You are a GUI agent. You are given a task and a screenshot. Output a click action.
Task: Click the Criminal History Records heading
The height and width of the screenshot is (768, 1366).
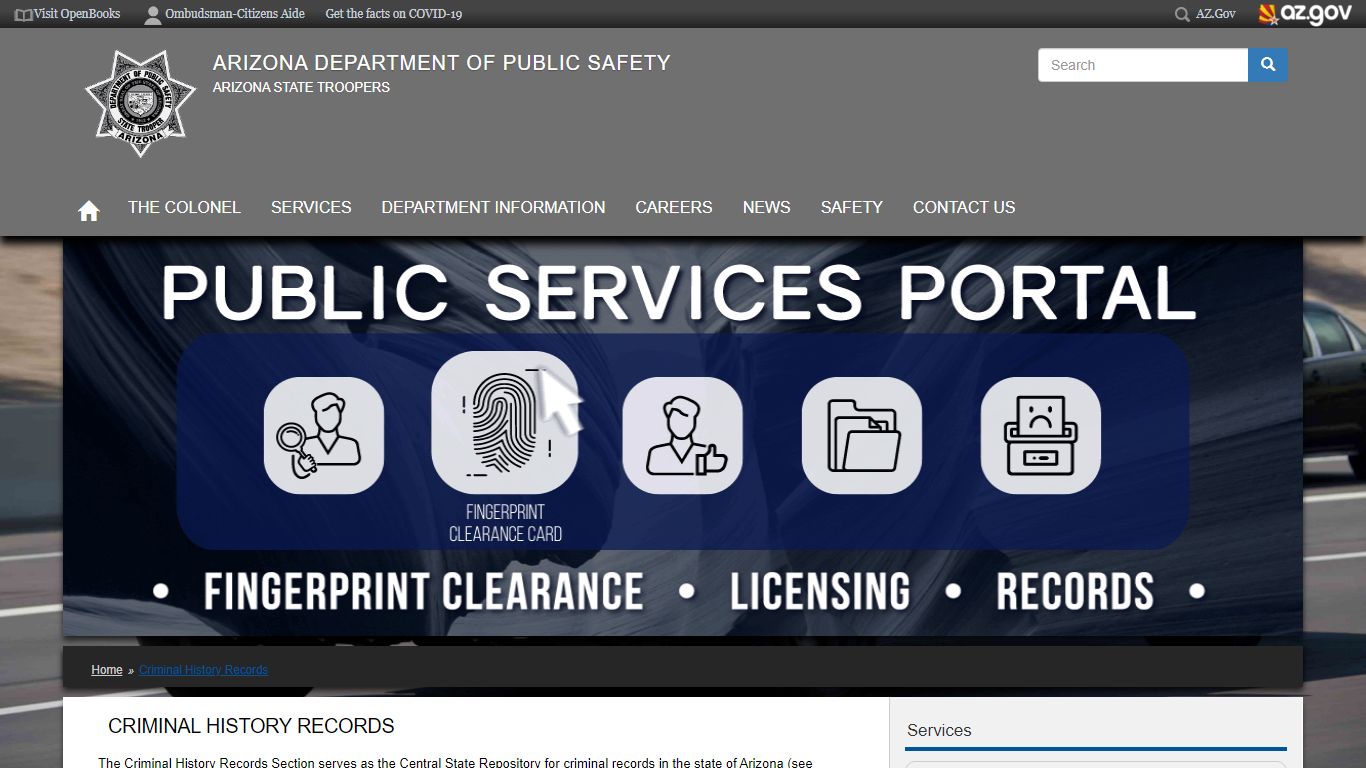click(x=251, y=726)
